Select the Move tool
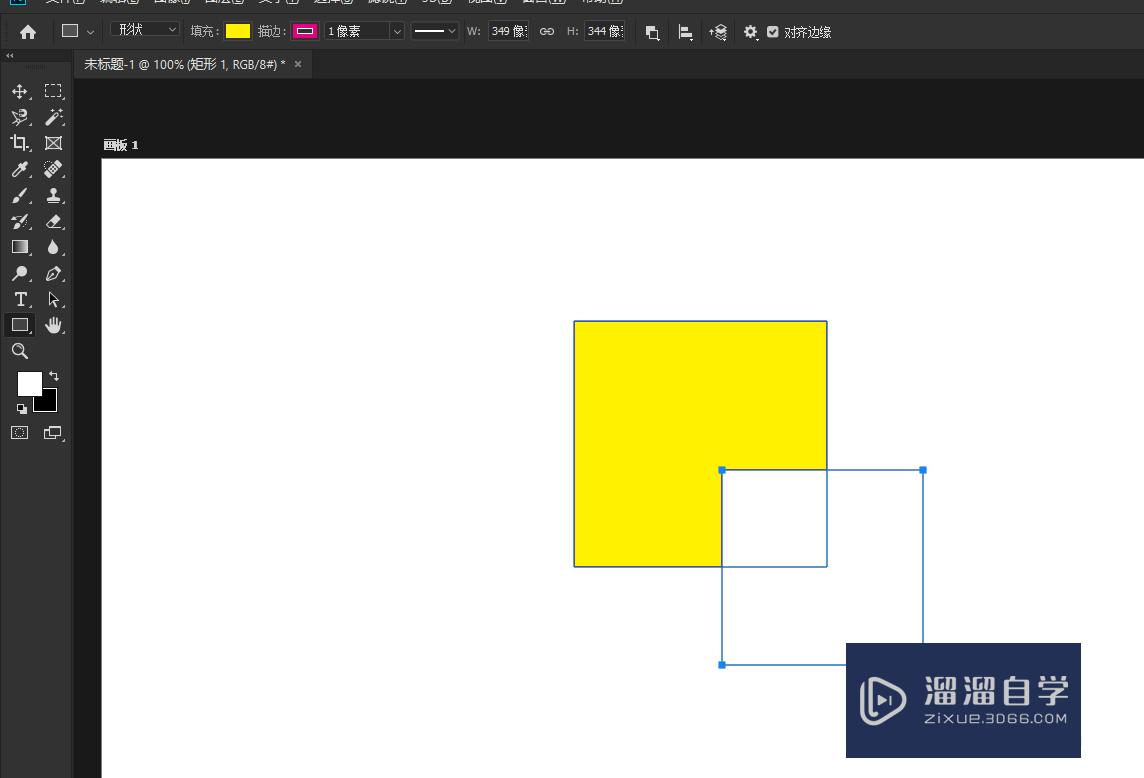Image resolution: width=1144 pixels, height=778 pixels. (x=20, y=91)
